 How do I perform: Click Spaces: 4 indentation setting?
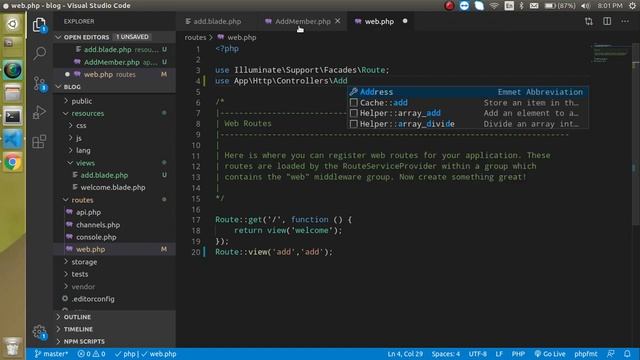click(446, 354)
